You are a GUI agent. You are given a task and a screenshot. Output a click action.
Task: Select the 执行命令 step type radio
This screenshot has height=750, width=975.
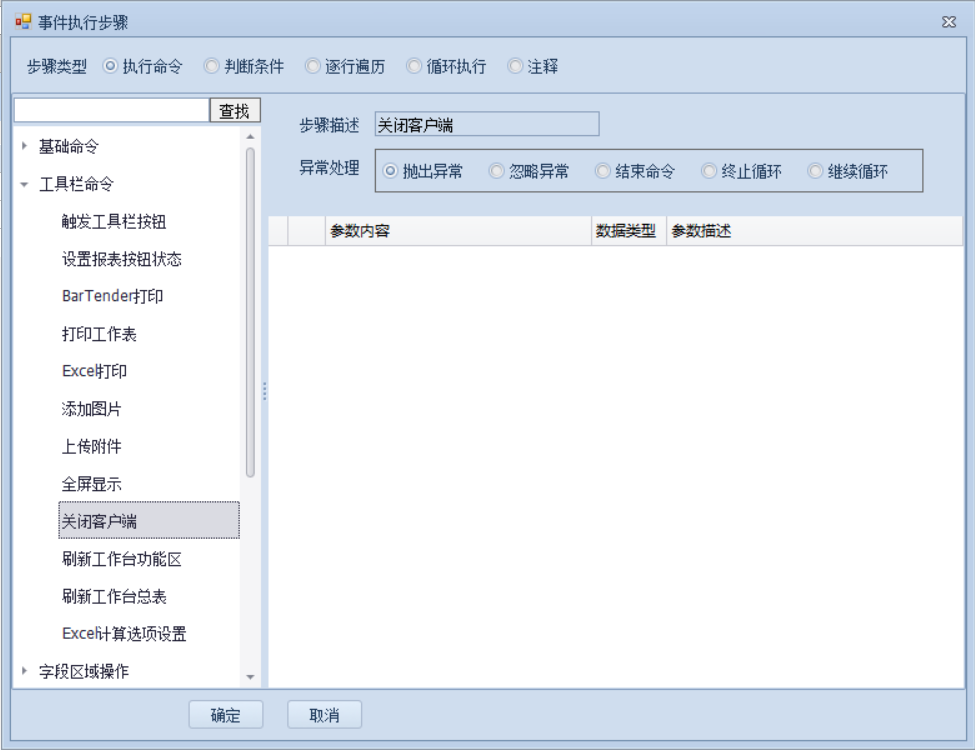[110, 67]
